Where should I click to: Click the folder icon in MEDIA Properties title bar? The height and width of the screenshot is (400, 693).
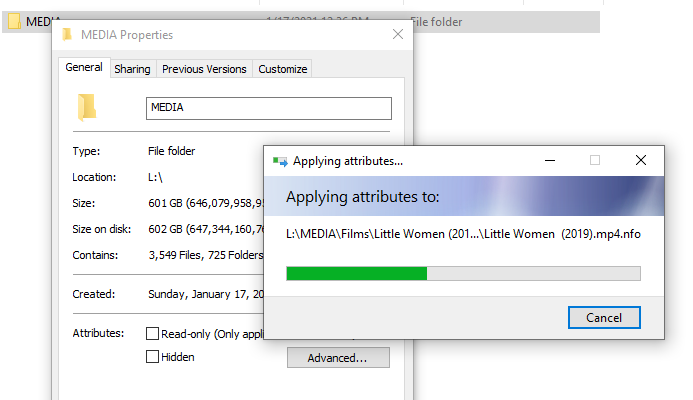click(67, 34)
